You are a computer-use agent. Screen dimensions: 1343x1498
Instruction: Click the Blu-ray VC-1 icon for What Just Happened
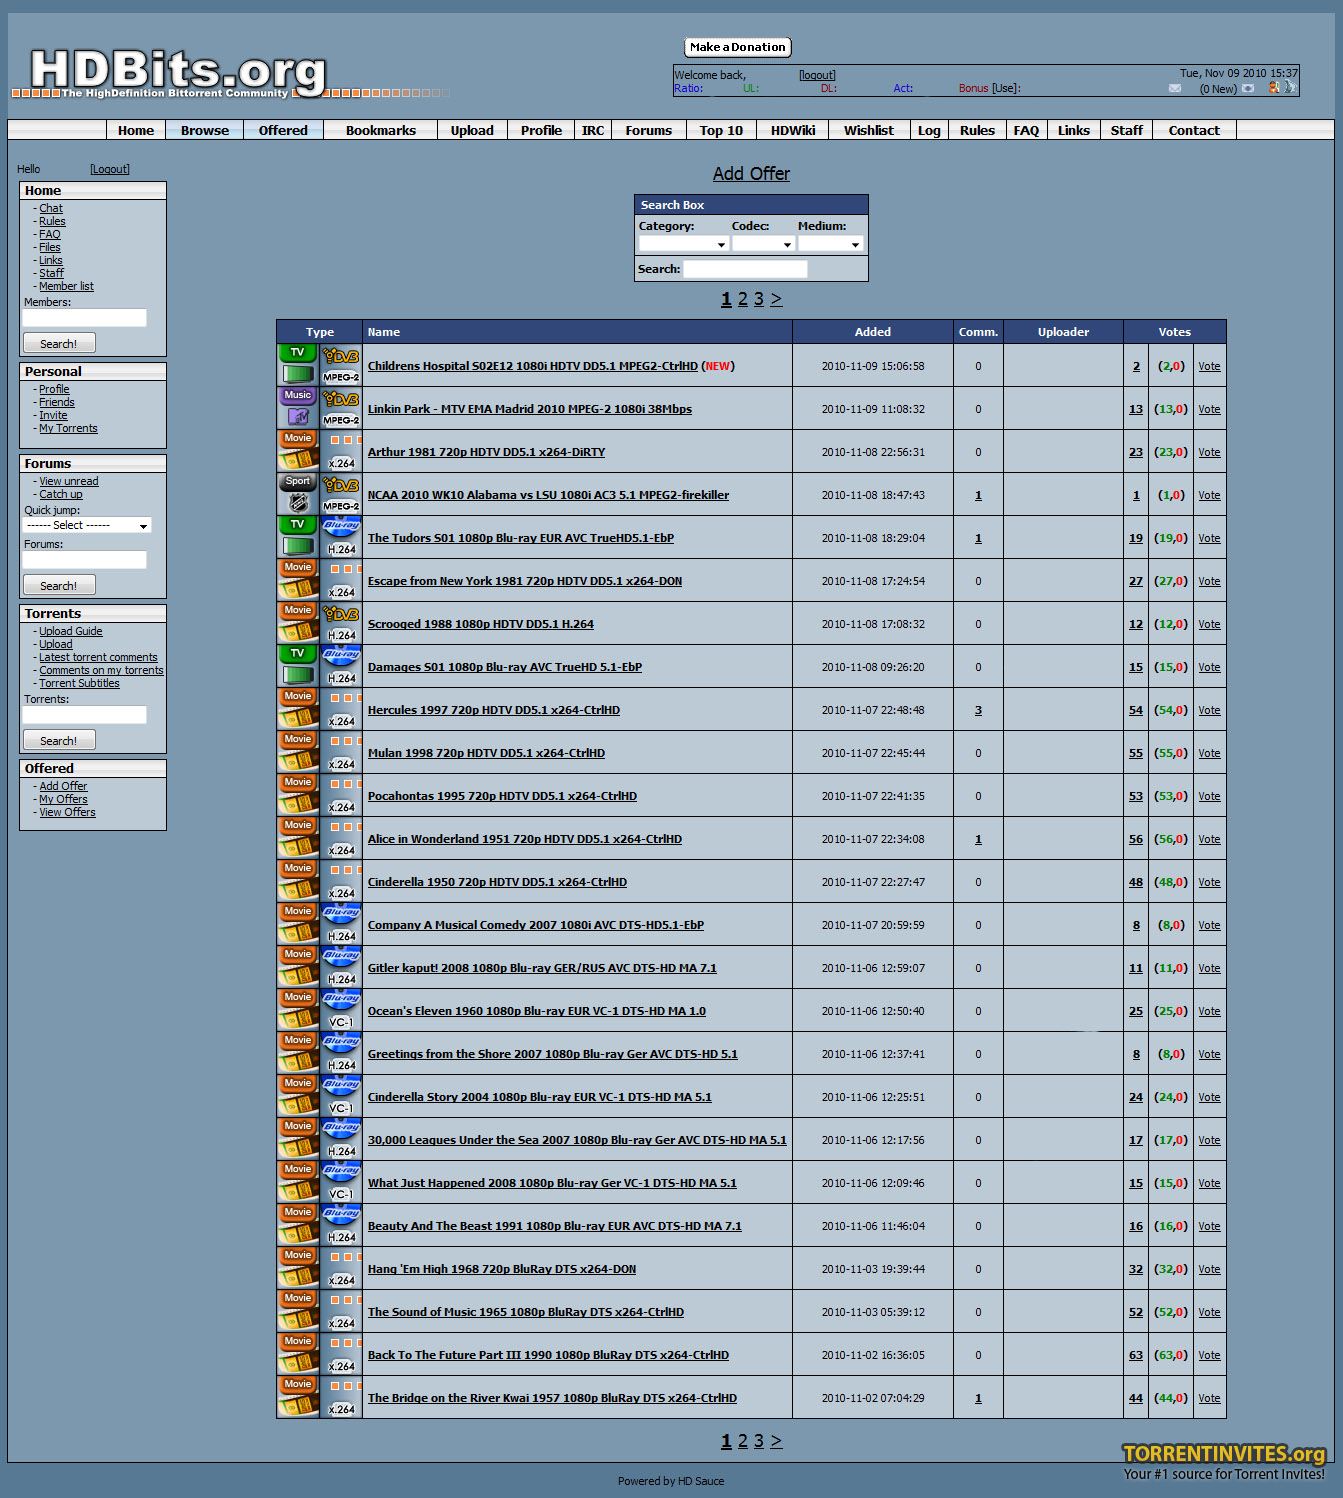341,1182
